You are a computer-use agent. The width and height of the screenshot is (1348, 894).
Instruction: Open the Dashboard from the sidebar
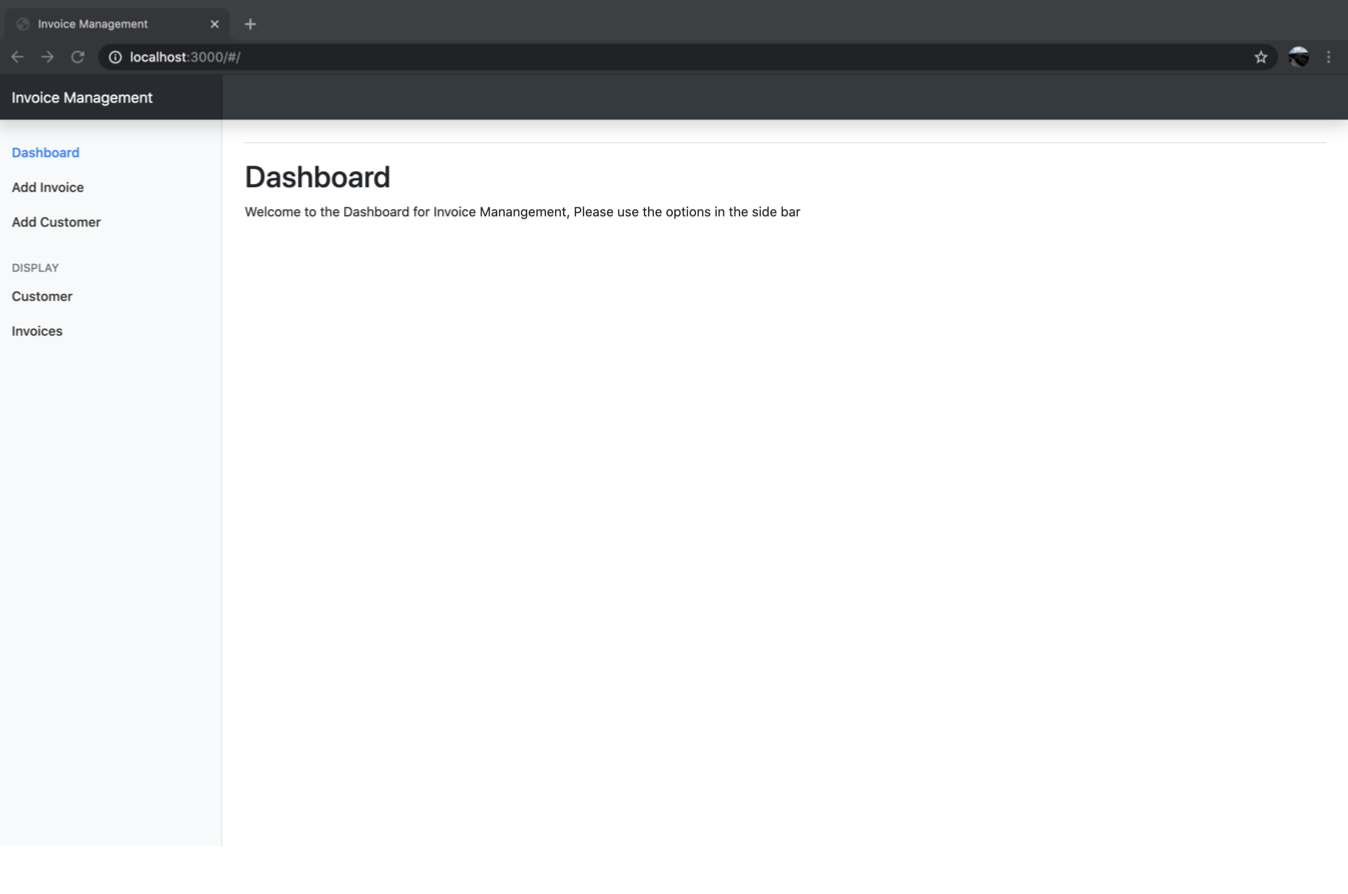pyautogui.click(x=45, y=152)
